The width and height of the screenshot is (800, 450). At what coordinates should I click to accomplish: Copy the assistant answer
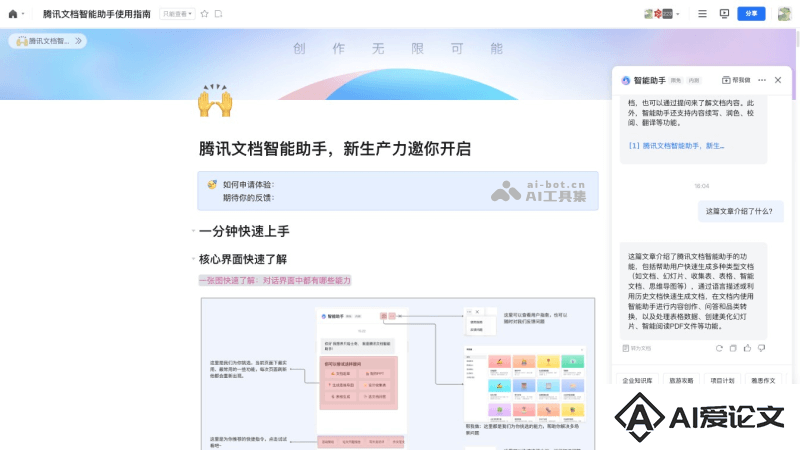pos(733,348)
